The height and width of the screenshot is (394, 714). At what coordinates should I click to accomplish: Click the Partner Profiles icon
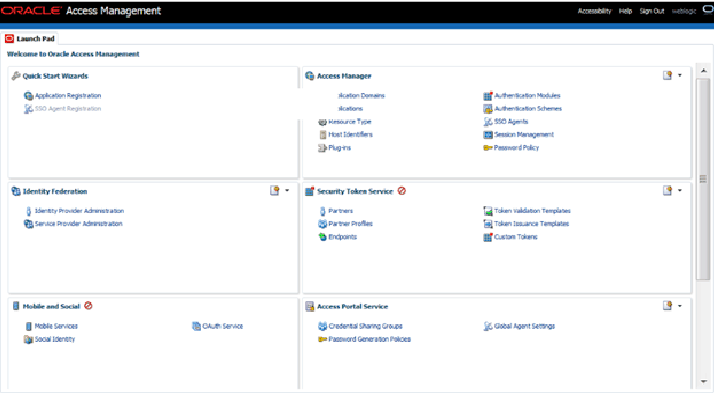tap(322, 224)
